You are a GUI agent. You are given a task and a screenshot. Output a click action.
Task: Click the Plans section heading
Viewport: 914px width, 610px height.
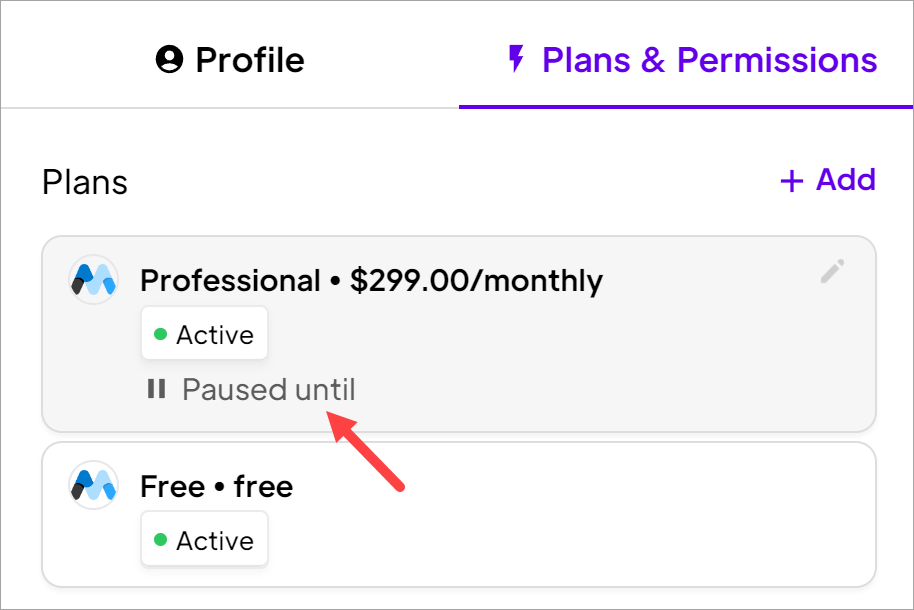[x=85, y=182]
